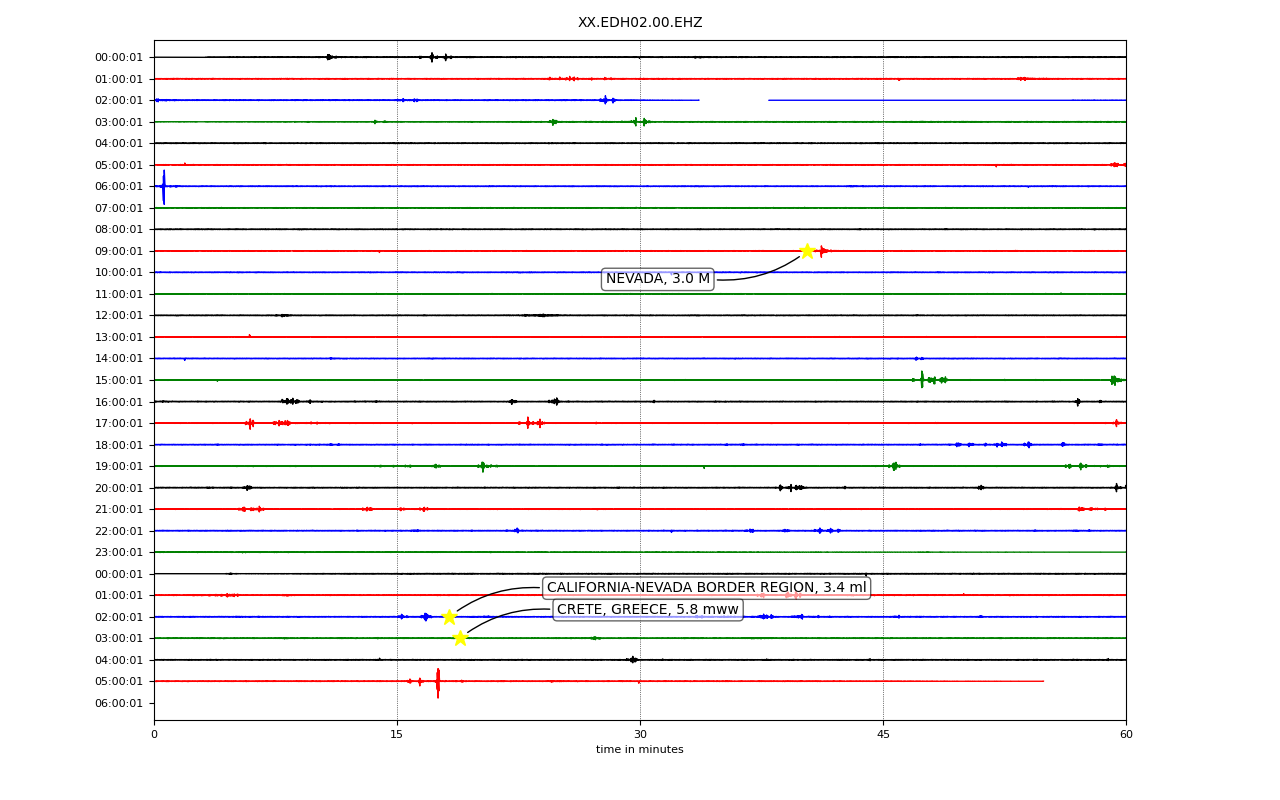Click the yellow star on the 03:00:01 green trace
Image resolution: width=1280 pixels, height=800 pixels.
pyautogui.click(x=460, y=638)
